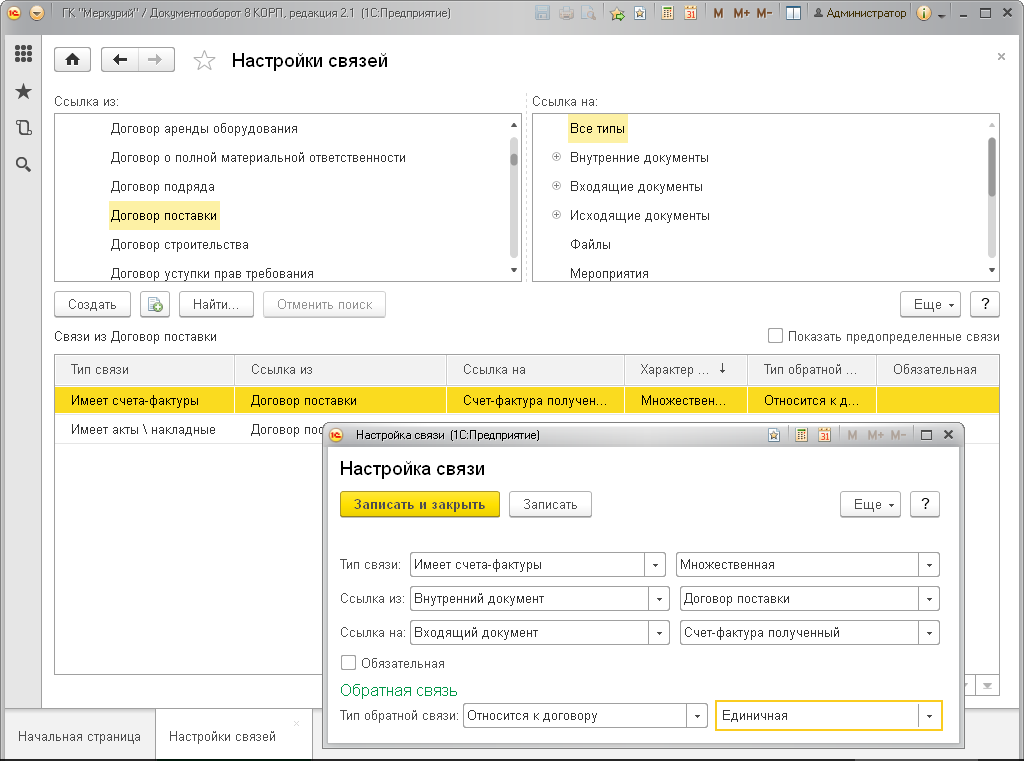1024x761 pixels.
Task: Open Search magnifier in left sidebar
Action: (24, 165)
